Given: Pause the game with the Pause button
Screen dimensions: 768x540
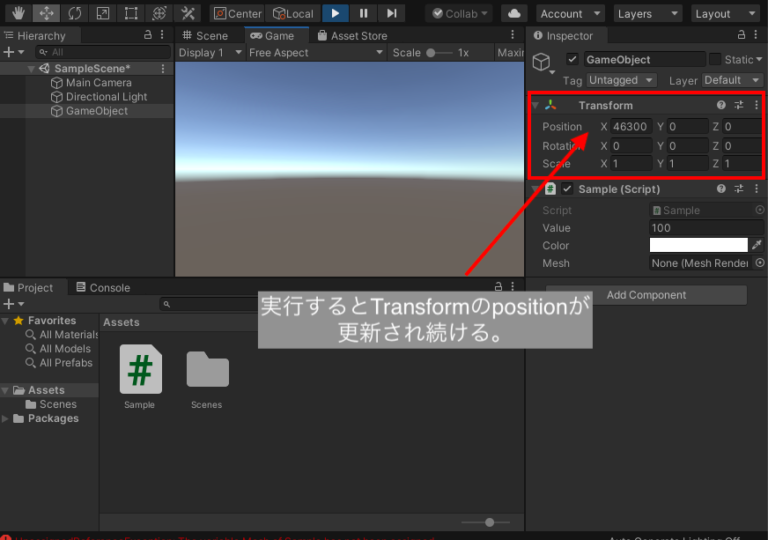Looking at the screenshot, I should 363,13.
